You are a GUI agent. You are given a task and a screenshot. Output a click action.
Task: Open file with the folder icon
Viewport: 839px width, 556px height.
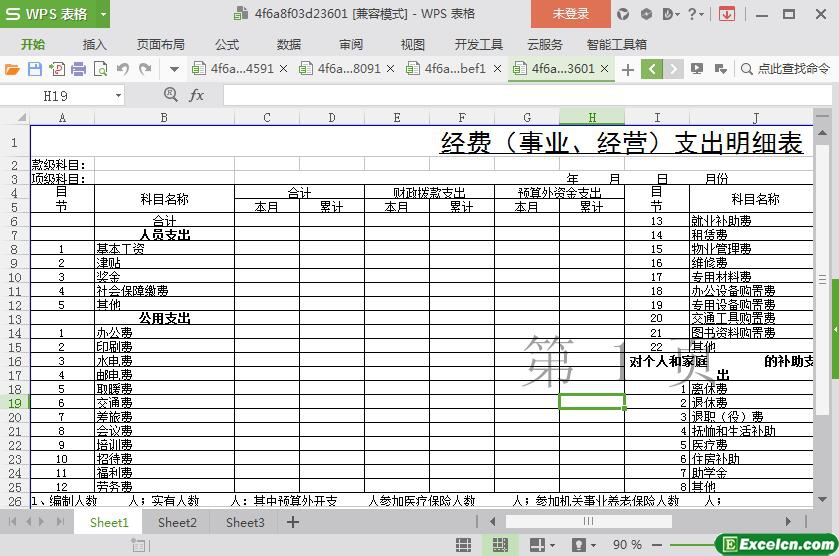[x=12, y=69]
